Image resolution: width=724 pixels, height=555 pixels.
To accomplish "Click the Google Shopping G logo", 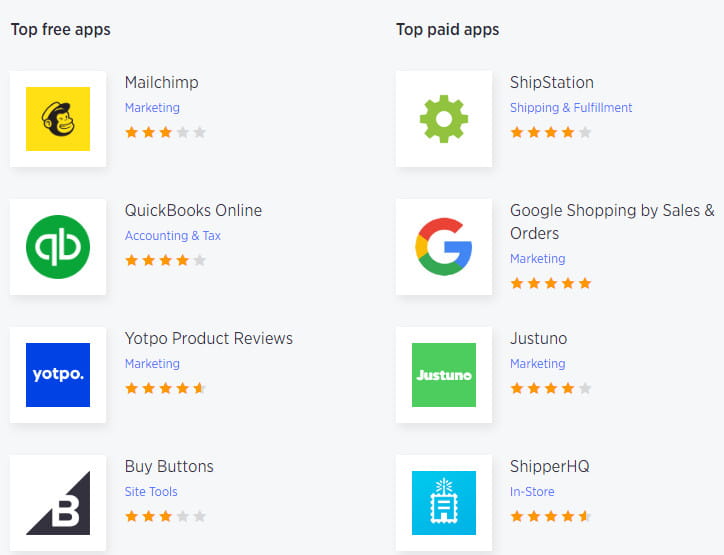I will click(x=444, y=247).
